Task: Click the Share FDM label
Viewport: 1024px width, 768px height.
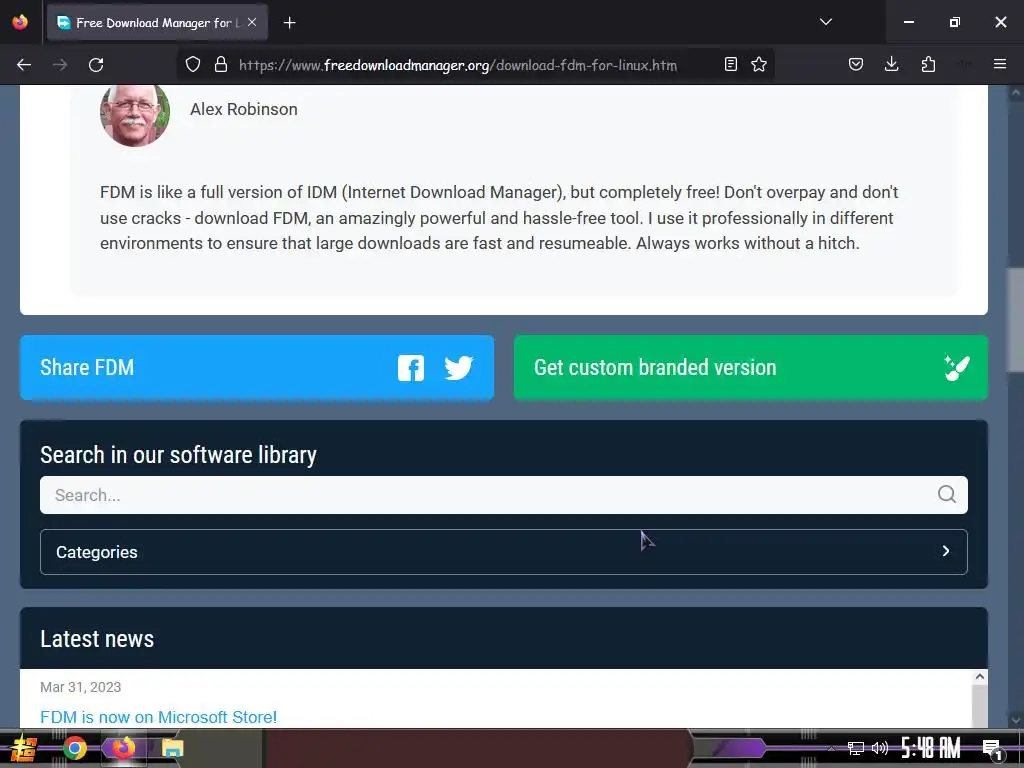Action: pyautogui.click(x=87, y=368)
